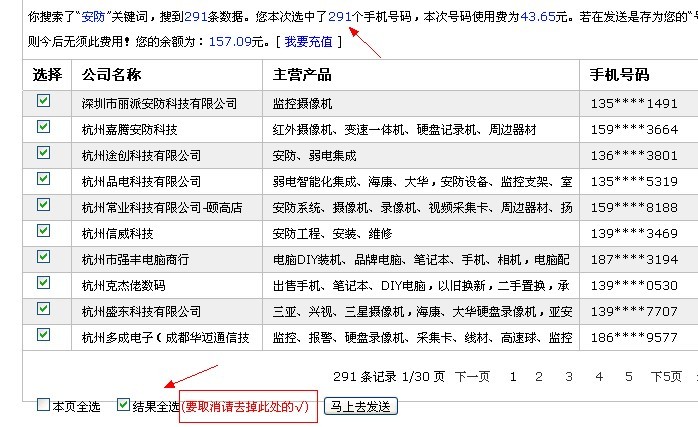Open the 我要充值 recharge link
The height and width of the screenshot is (427, 698).
click(312, 41)
